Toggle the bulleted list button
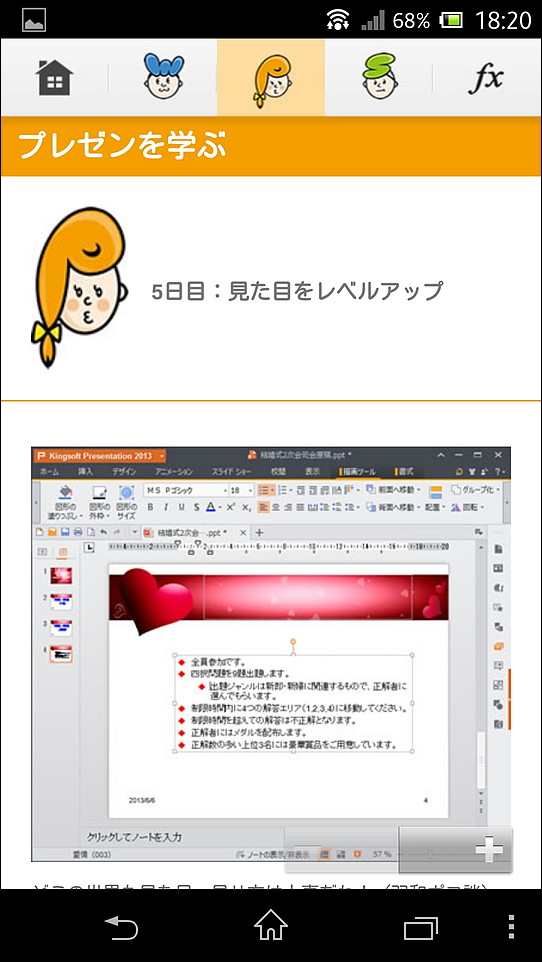The width and height of the screenshot is (542, 962). pos(266,490)
